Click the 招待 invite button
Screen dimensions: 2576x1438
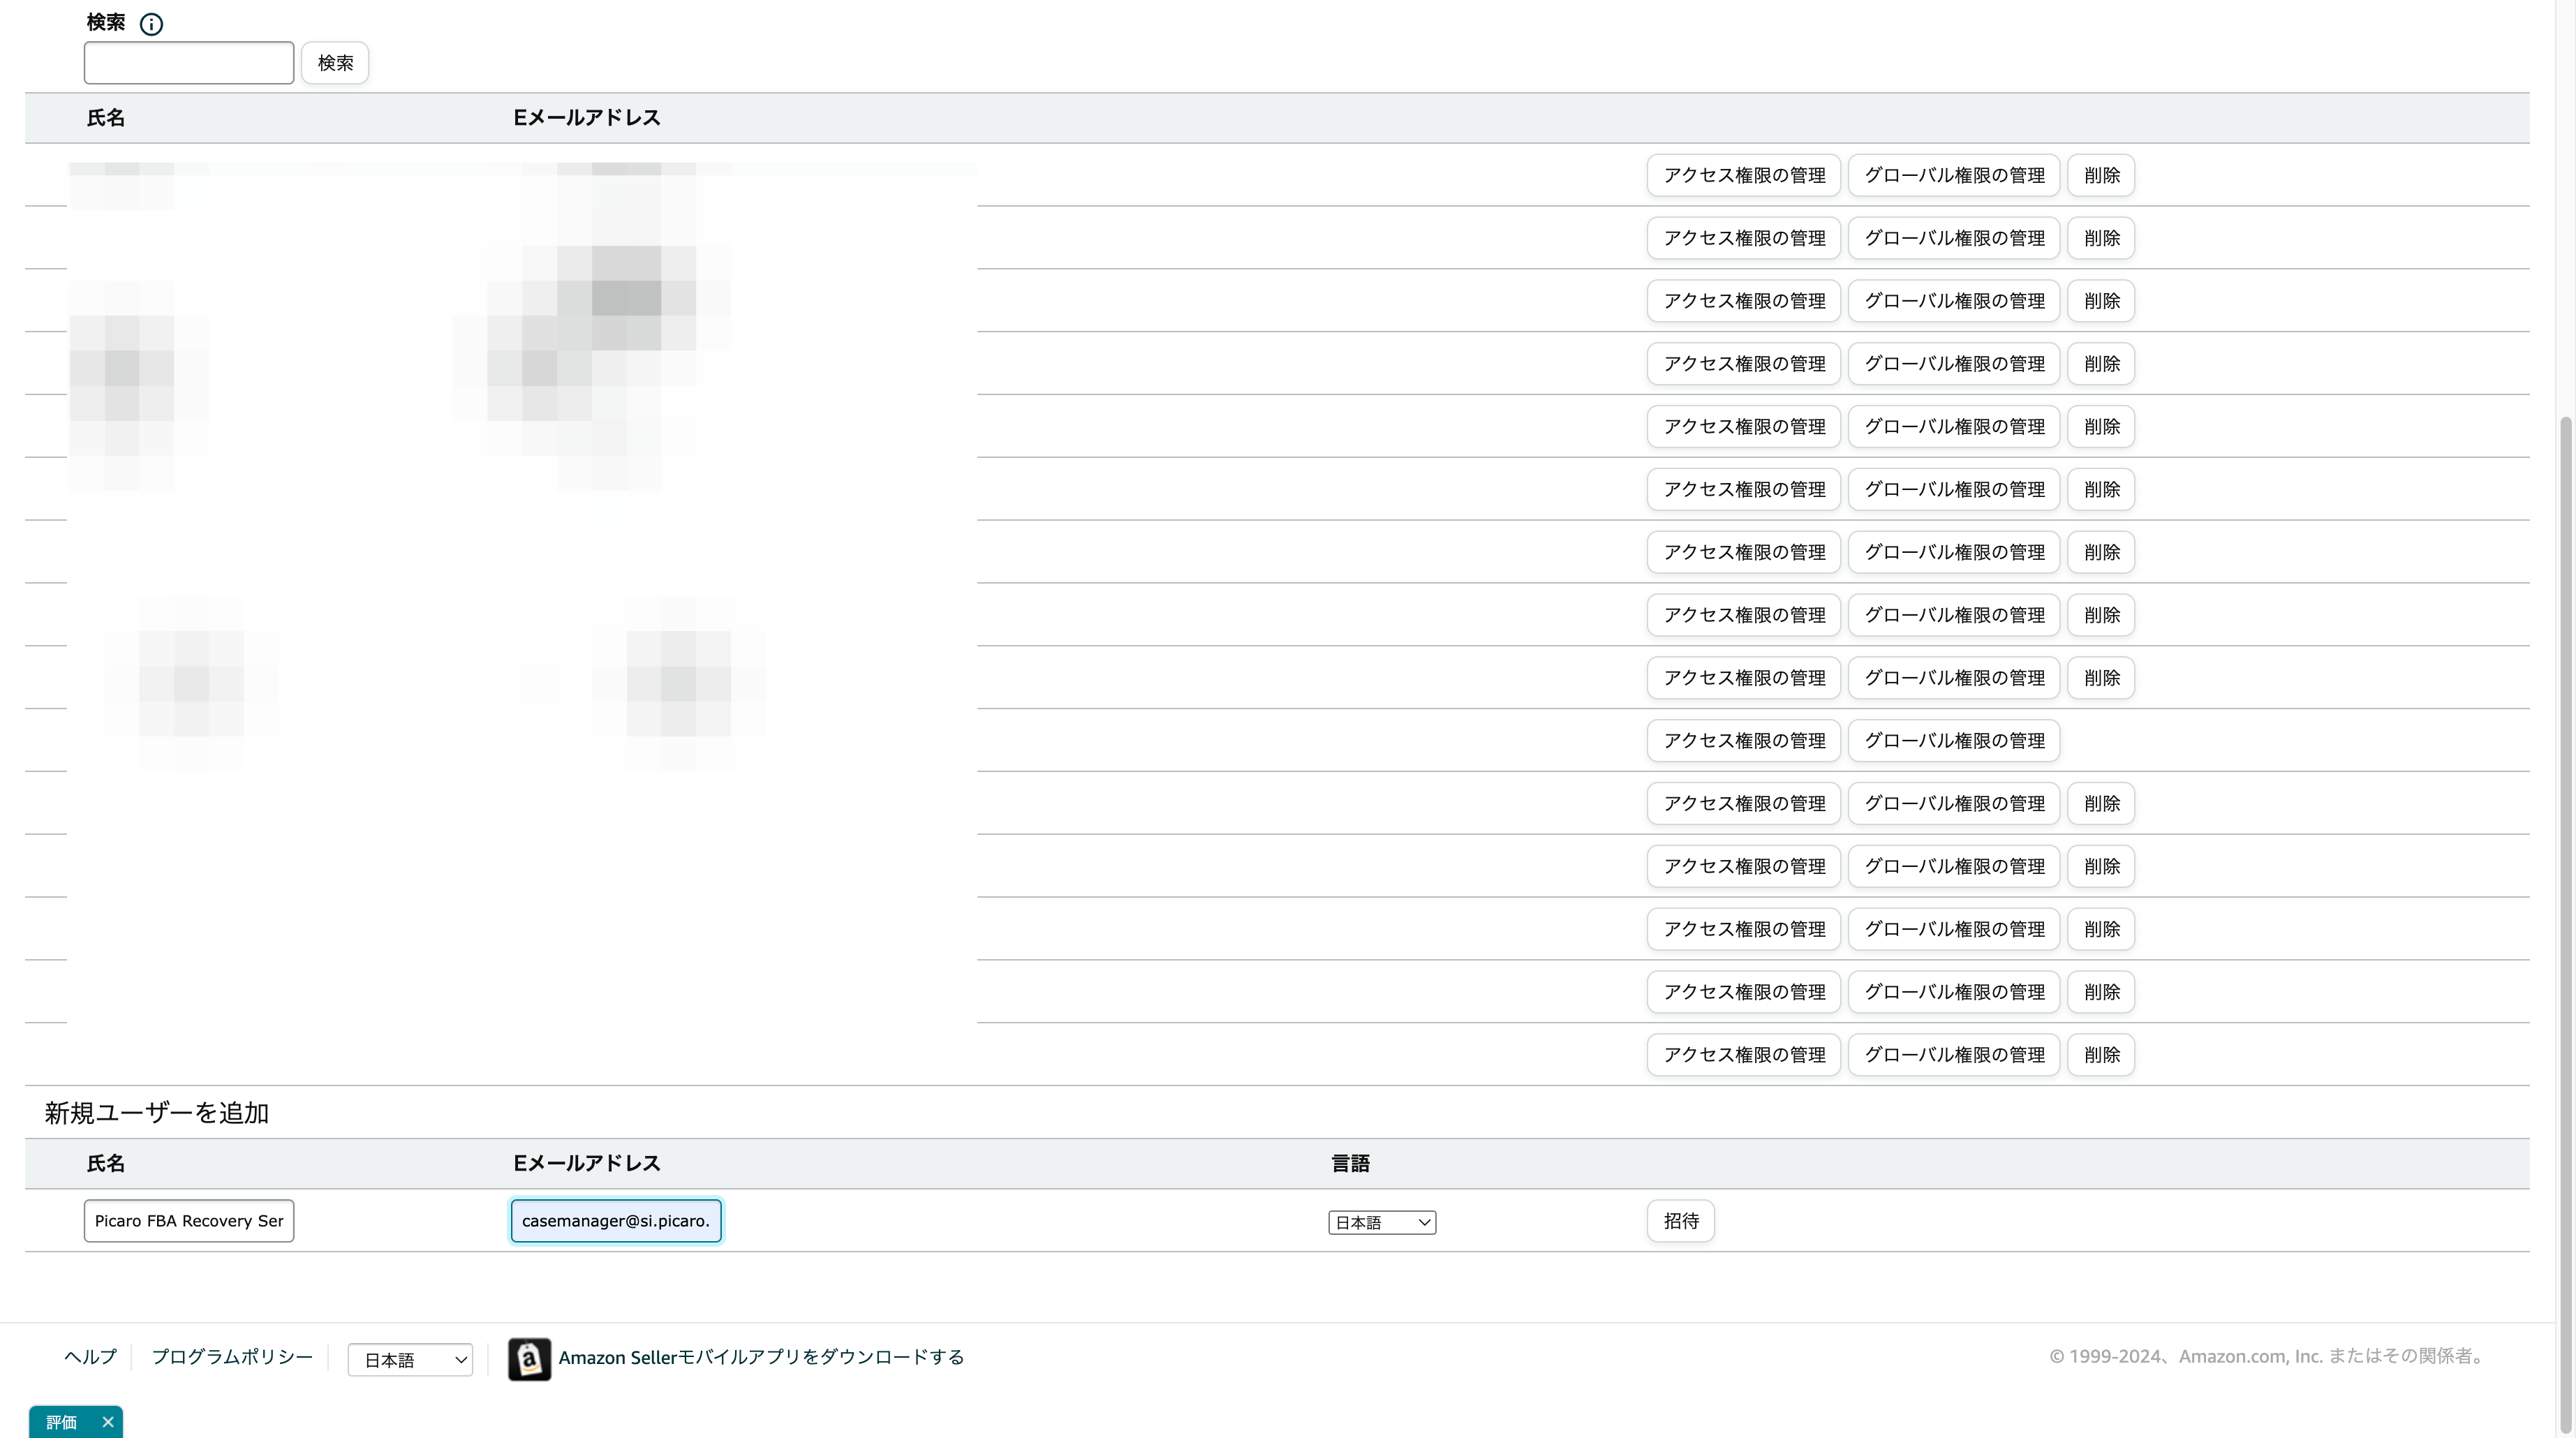point(1681,1221)
